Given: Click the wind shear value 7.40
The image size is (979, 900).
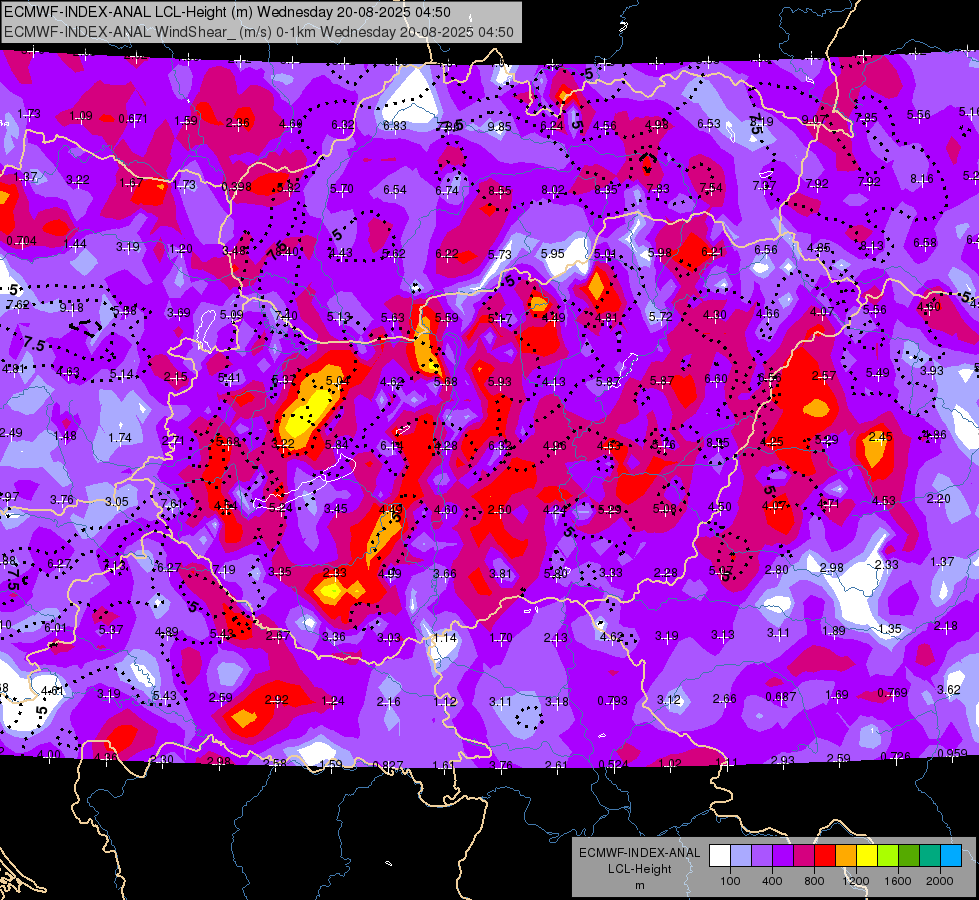Looking at the screenshot, I should click(x=286, y=315).
